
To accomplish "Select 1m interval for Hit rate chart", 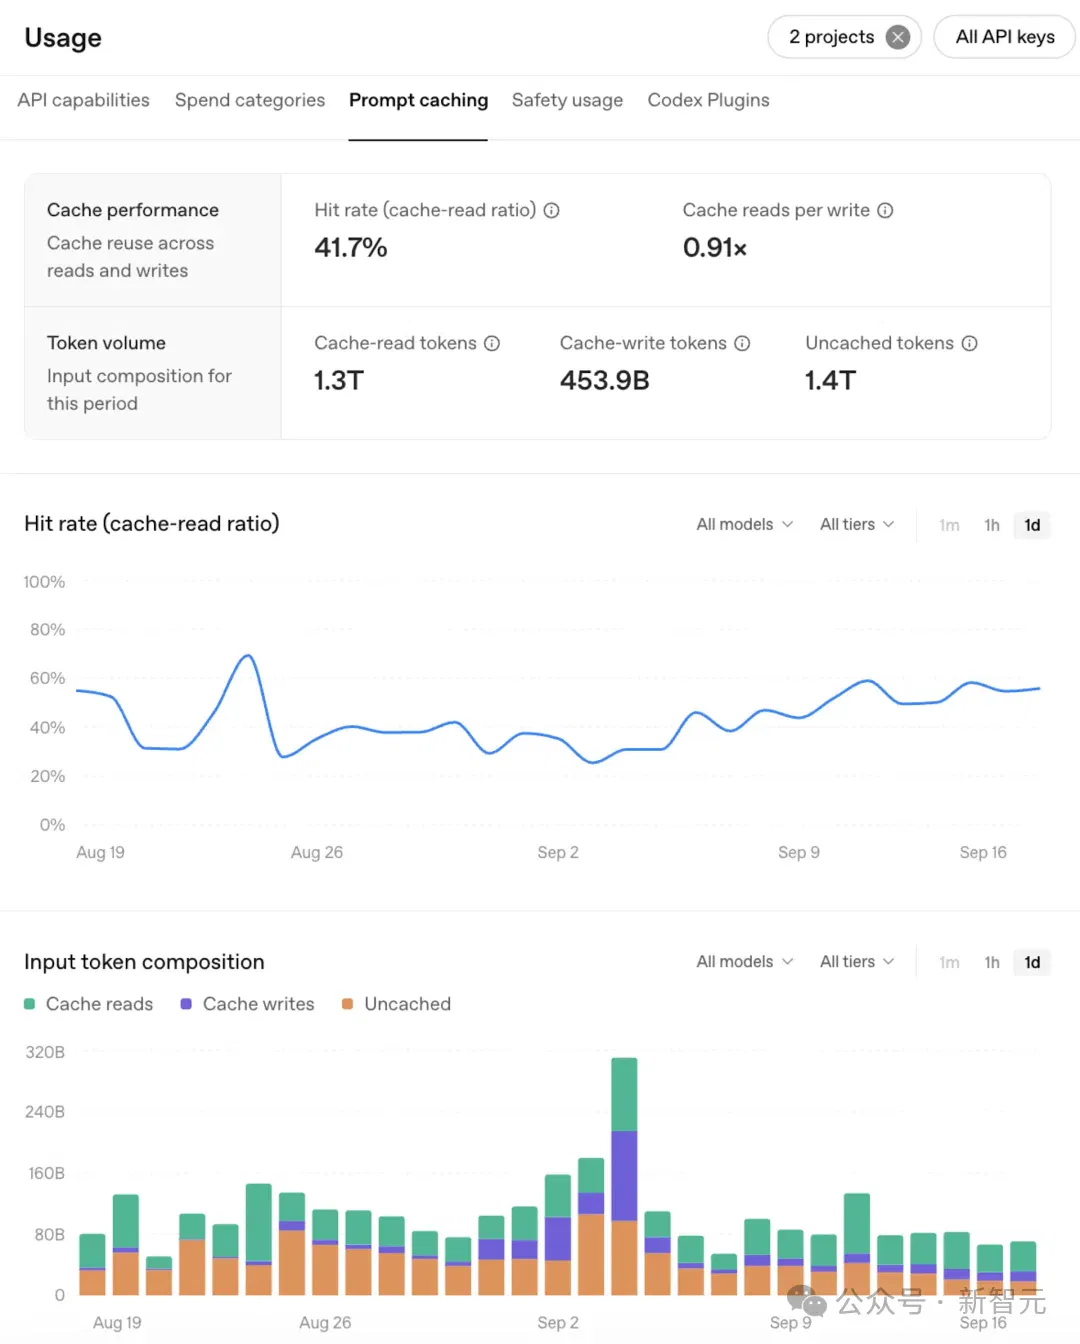I will coord(949,525).
